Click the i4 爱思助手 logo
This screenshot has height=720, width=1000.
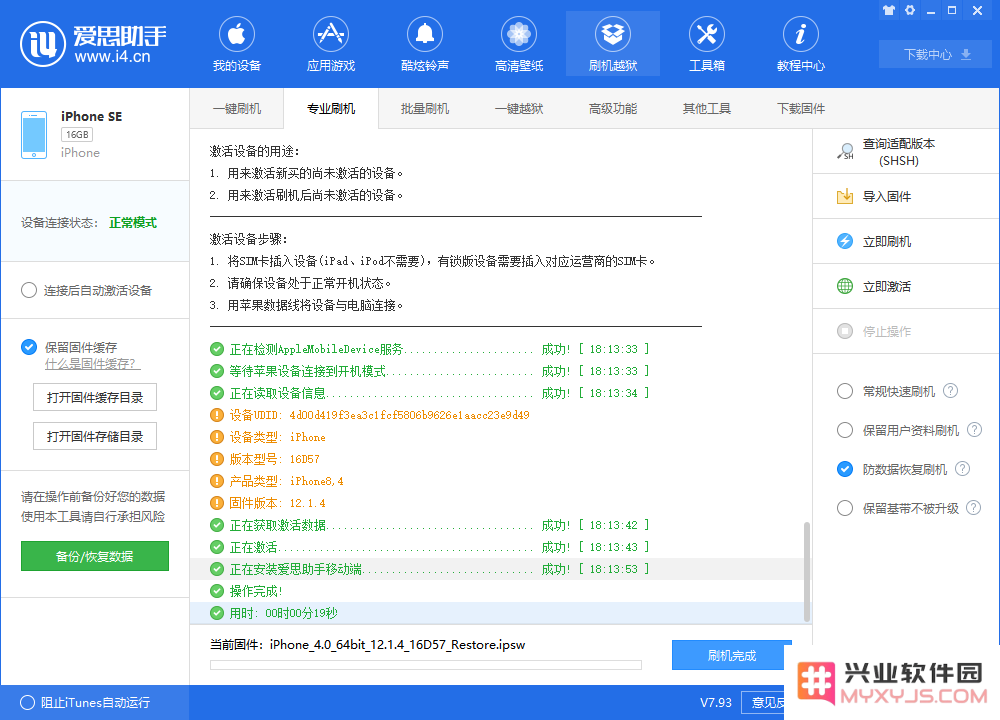[x=93, y=44]
